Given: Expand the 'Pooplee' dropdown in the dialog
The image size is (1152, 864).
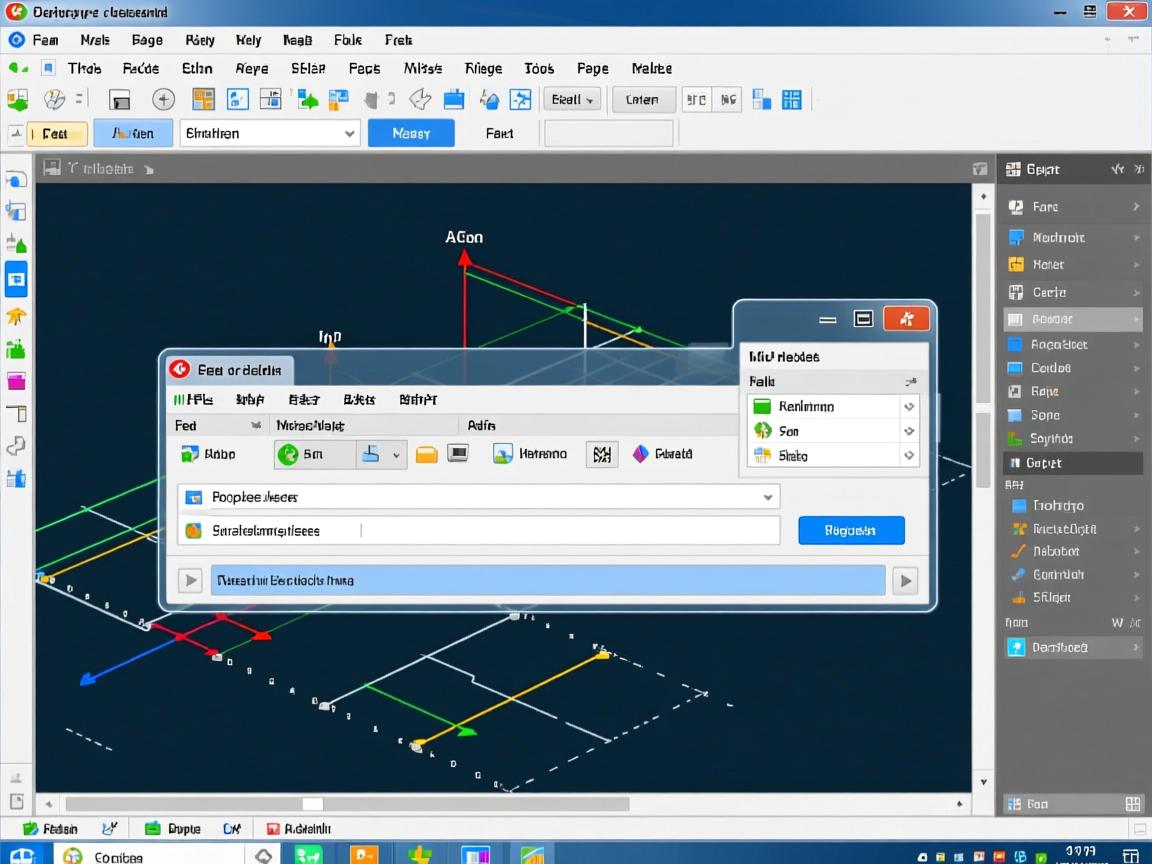Looking at the screenshot, I should (x=768, y=497).
